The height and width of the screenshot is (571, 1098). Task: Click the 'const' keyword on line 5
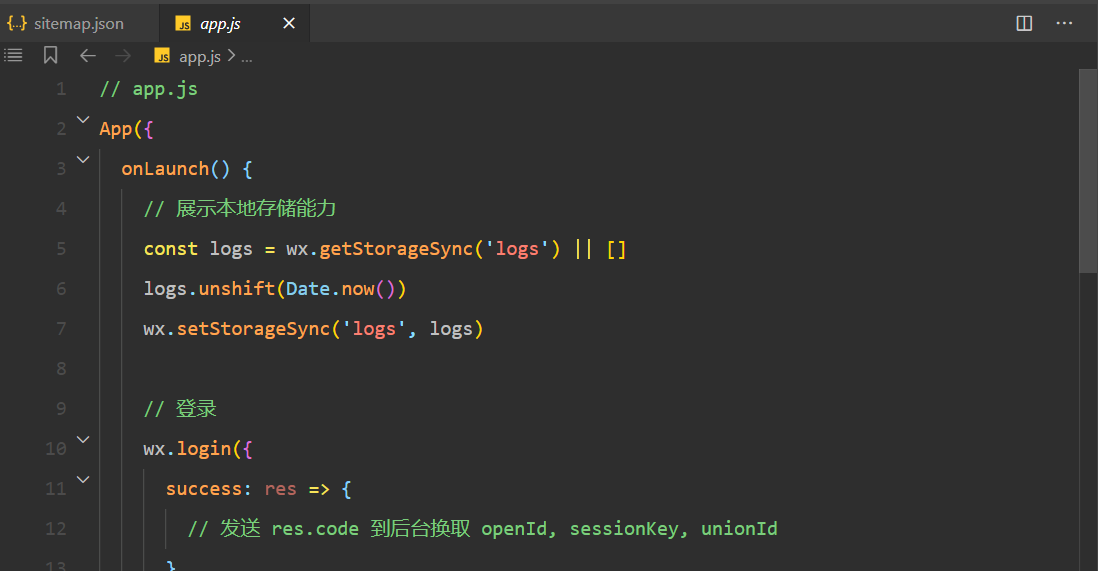171,249
